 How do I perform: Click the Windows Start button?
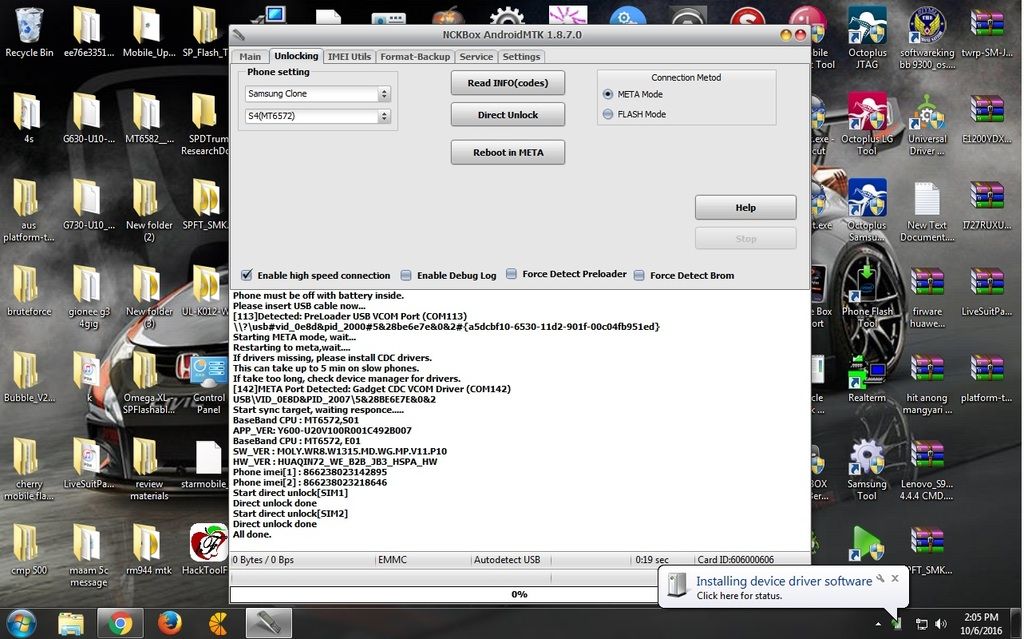tap(20, 623)
